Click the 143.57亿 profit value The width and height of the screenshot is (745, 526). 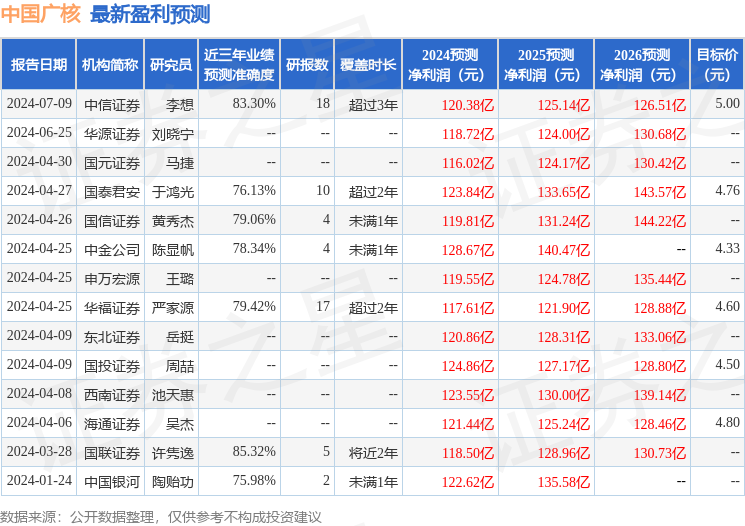(x=660, y=192)
